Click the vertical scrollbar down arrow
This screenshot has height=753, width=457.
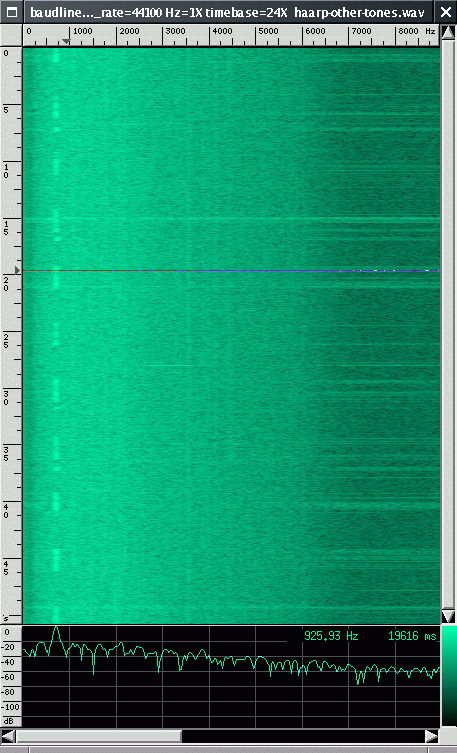(448, 615)
